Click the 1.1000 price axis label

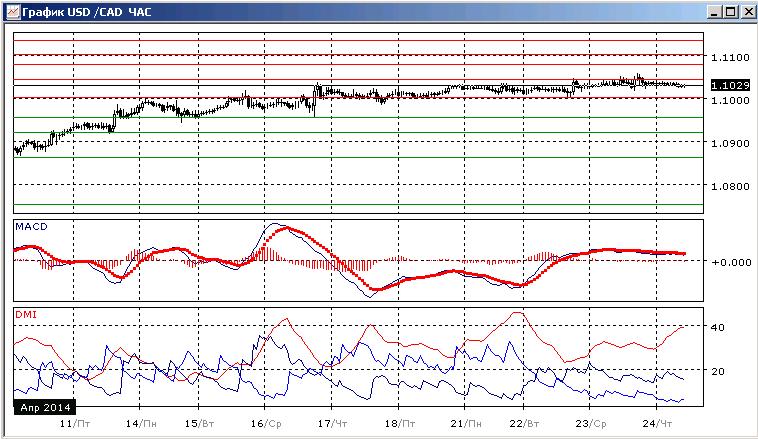click(730, 101)
